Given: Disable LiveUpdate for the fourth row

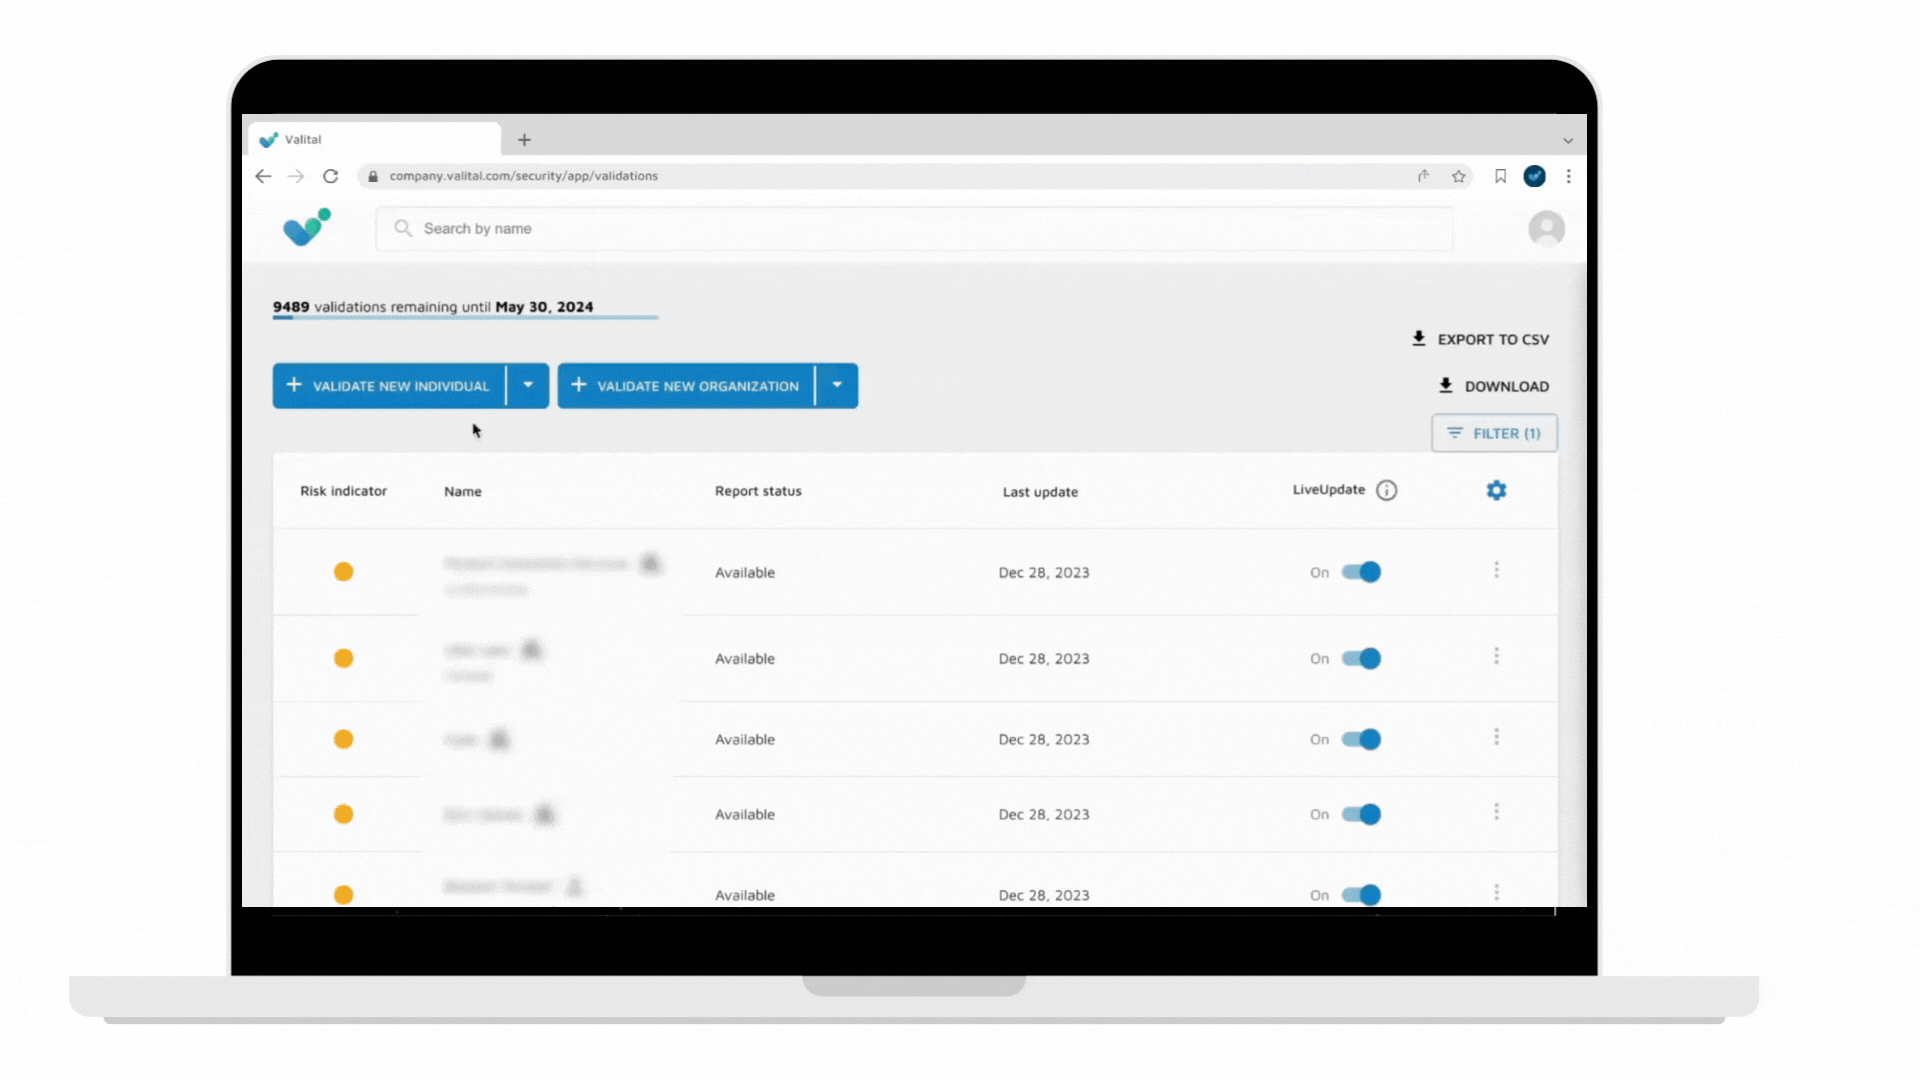Looking at the screenshot, I should click(1361, 814).
